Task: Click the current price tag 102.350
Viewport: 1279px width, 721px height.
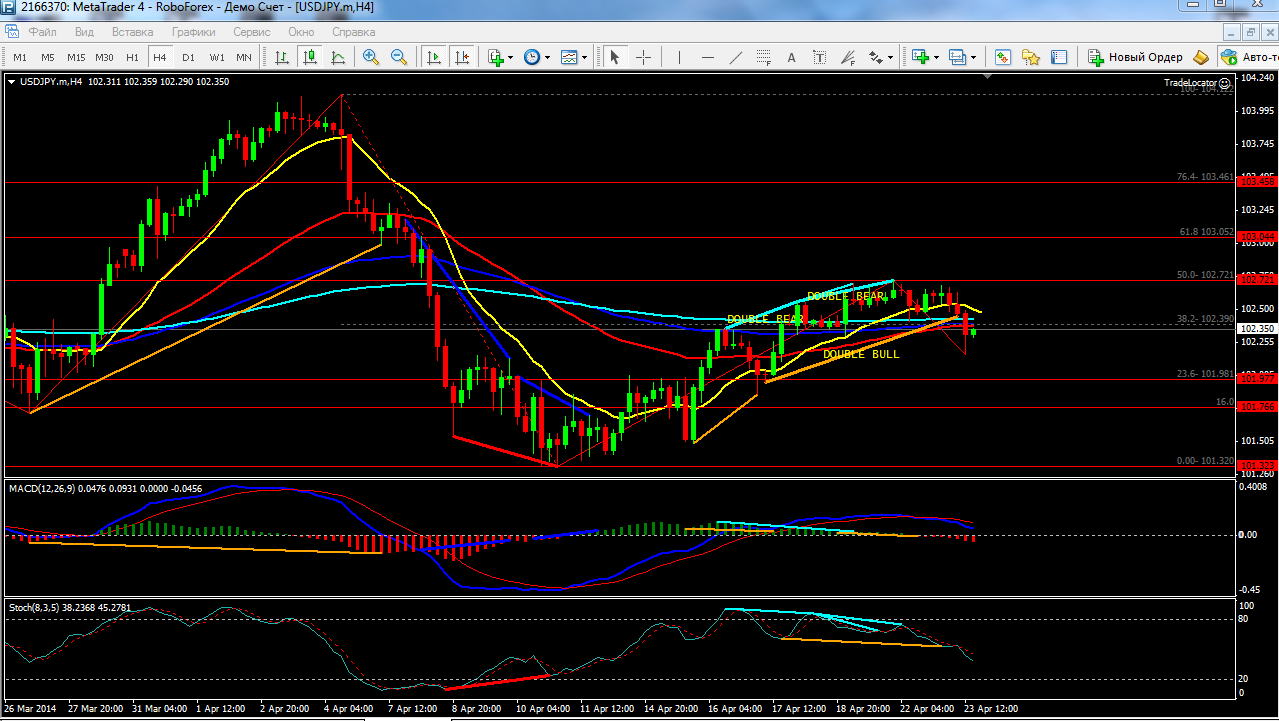Action: (x=1257, y=328)
